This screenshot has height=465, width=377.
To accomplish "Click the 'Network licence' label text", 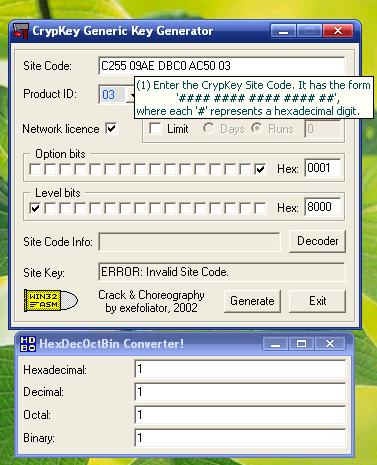I will (61, 129).
